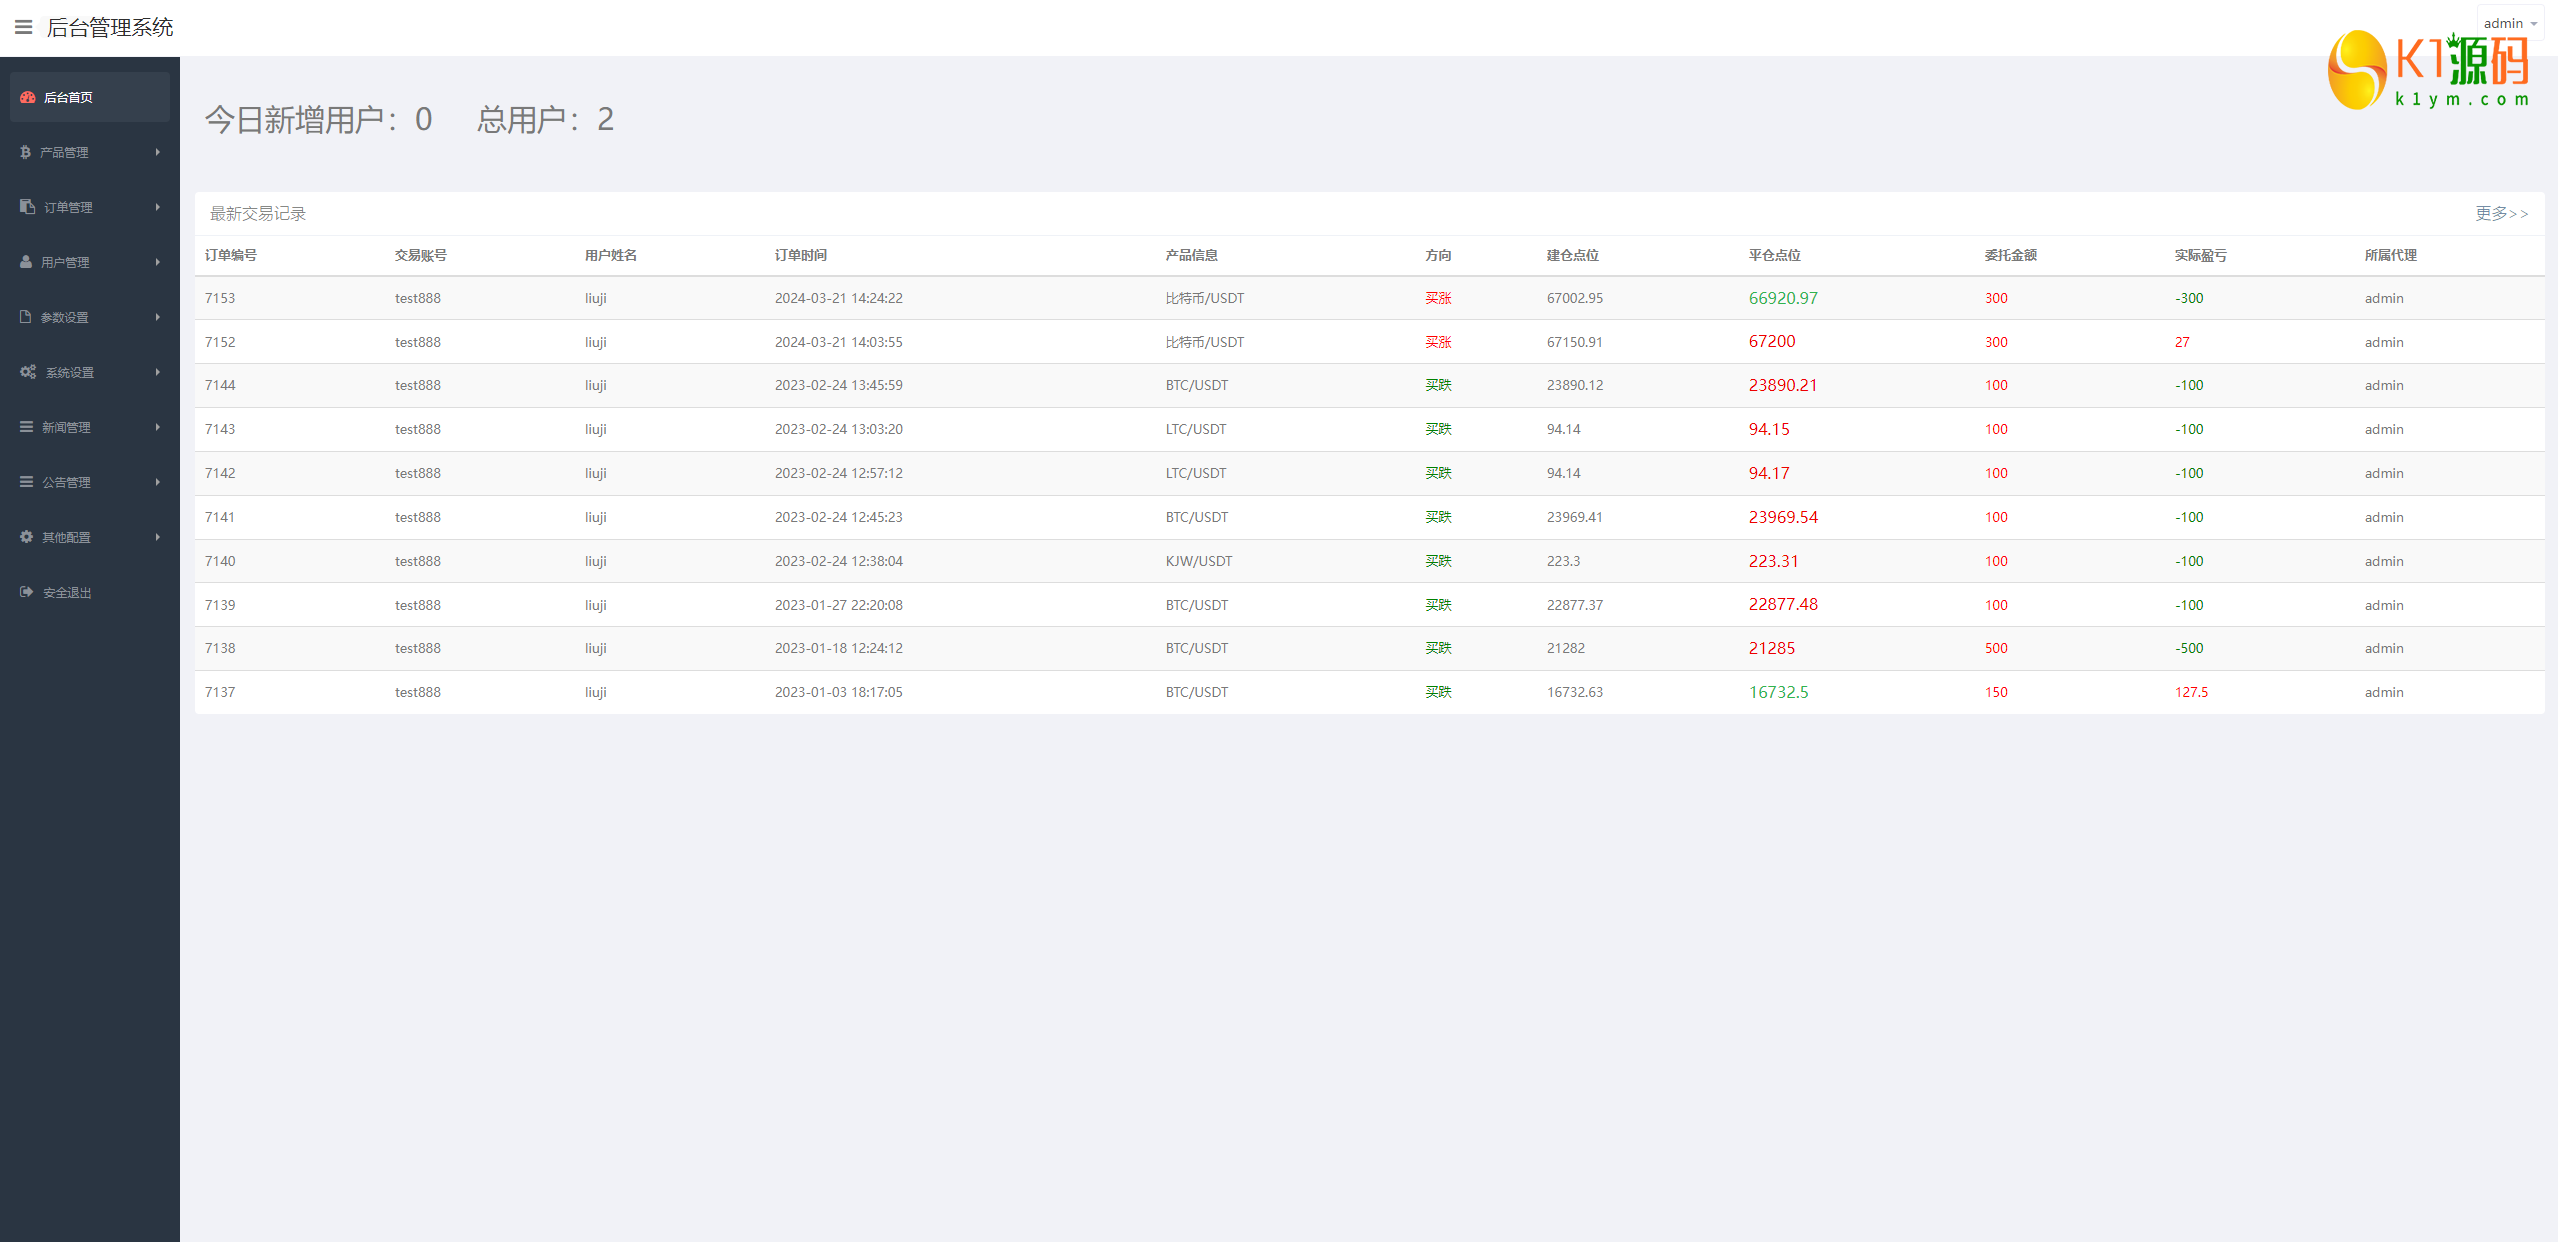Click the 安全退出 logout link
Viewport: 2558px width, 1242px height.
[67, 592]
